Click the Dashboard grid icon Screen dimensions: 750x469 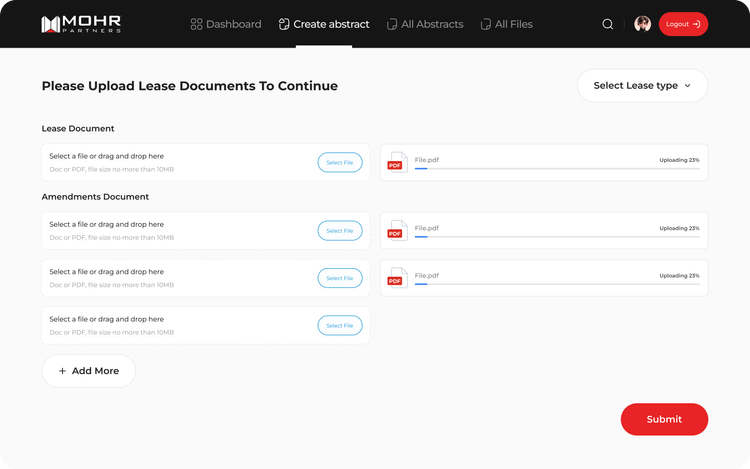click(x=196, y=24)
